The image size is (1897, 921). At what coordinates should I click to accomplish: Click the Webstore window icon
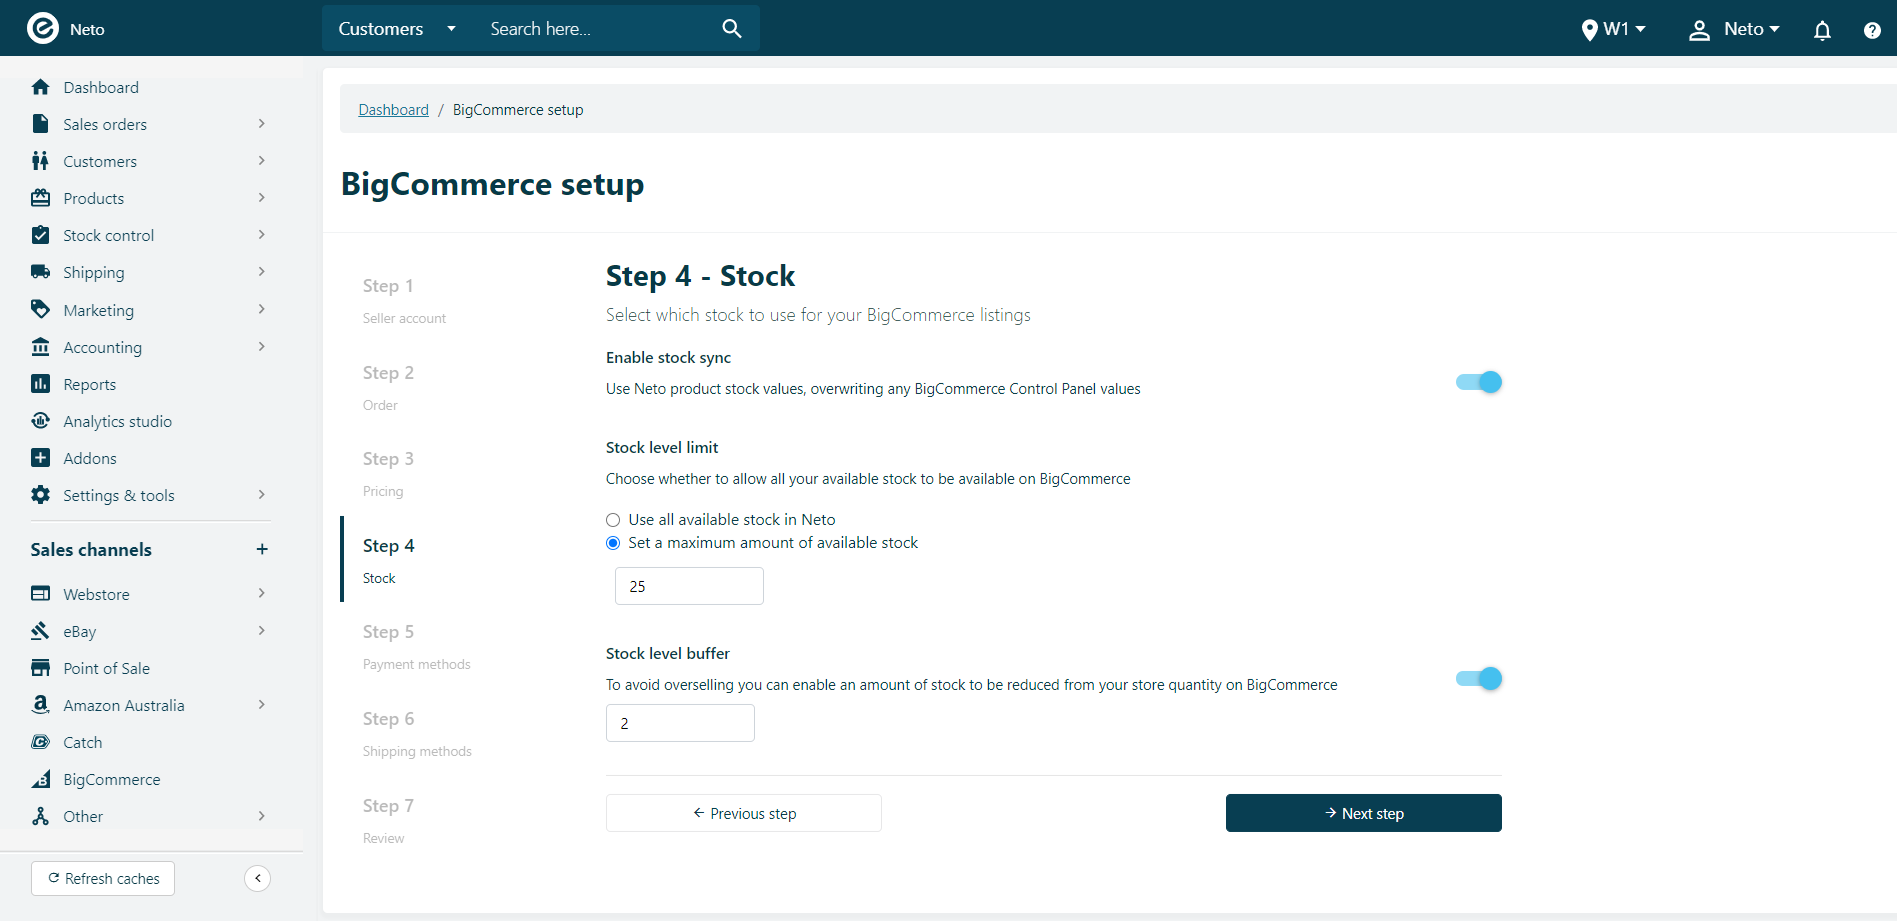point(40,594)
